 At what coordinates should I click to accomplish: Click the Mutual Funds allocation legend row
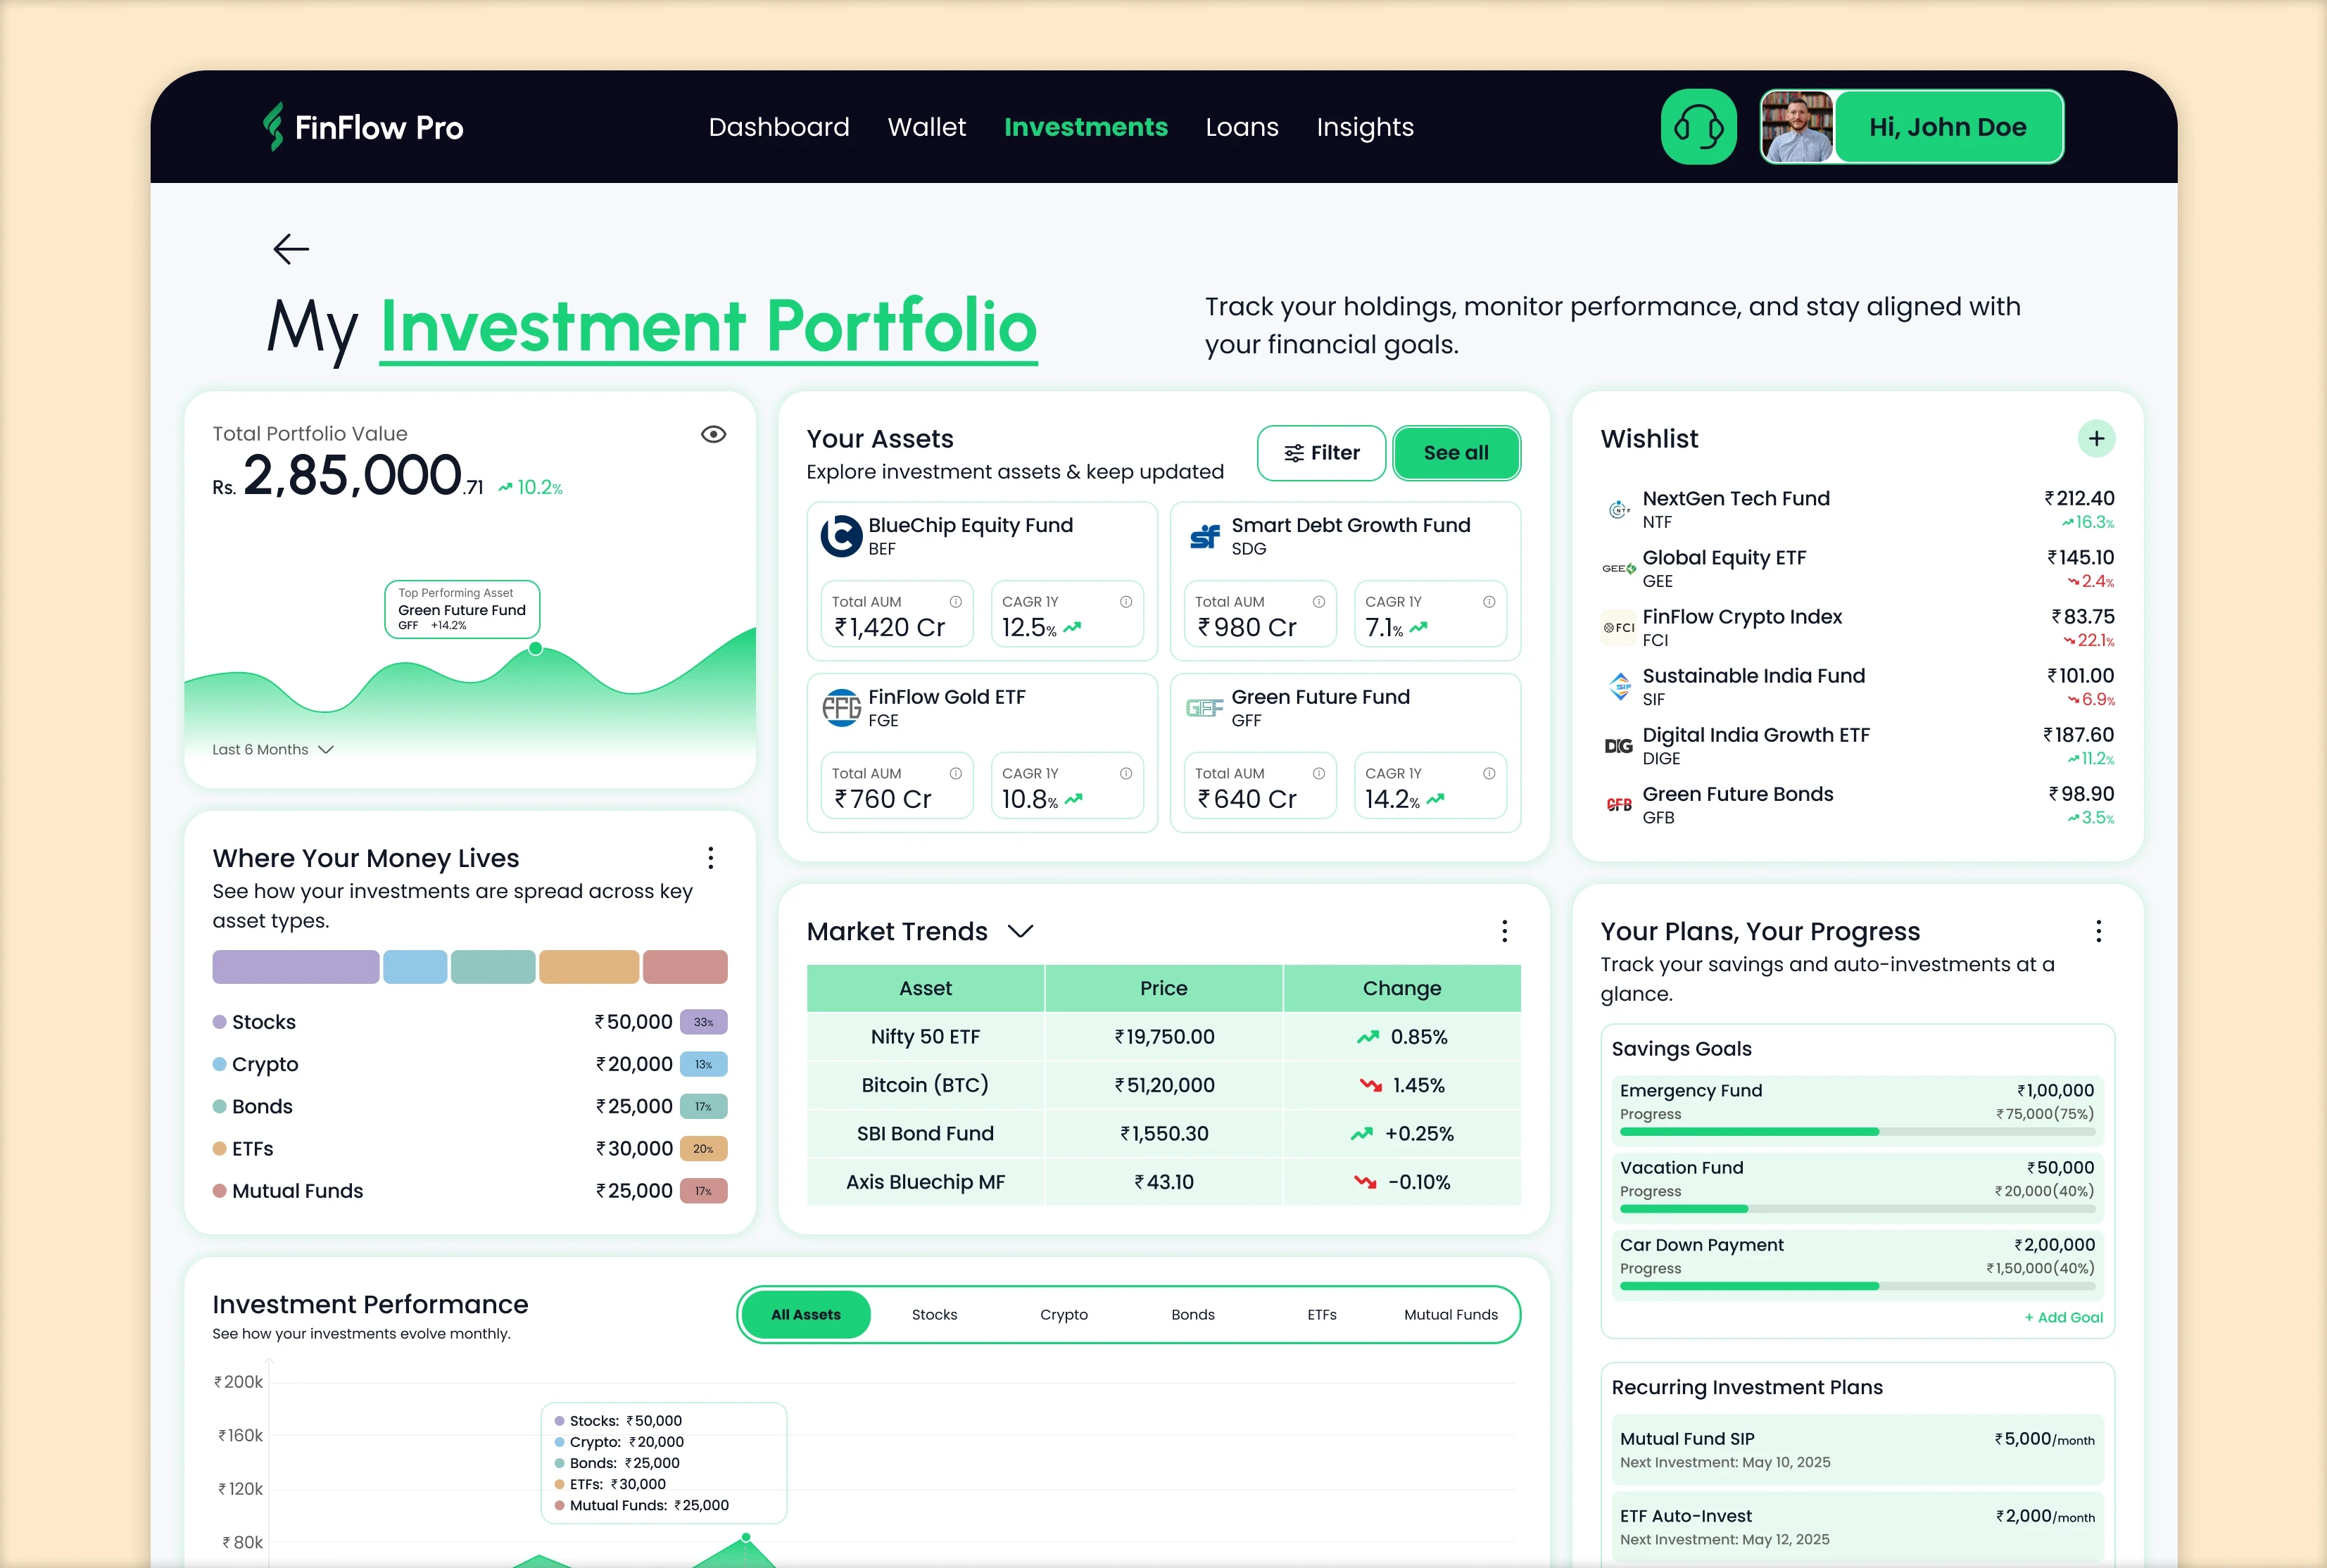click(x=469, y=1191)
